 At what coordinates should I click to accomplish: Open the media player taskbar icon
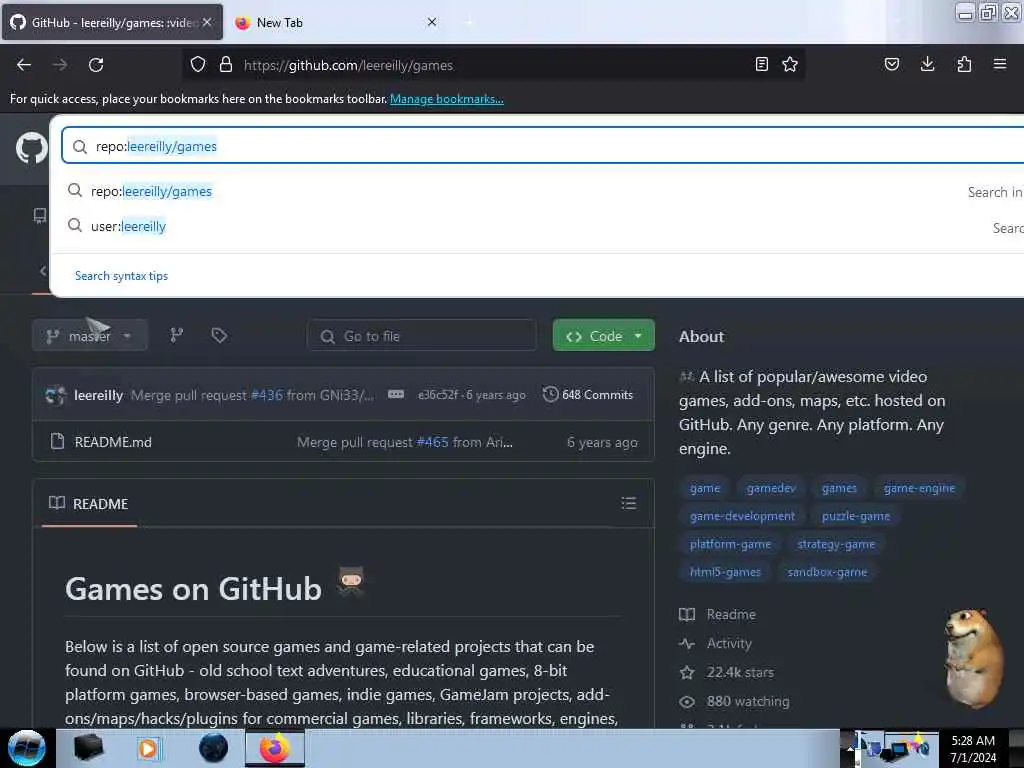tap(148, 748)
